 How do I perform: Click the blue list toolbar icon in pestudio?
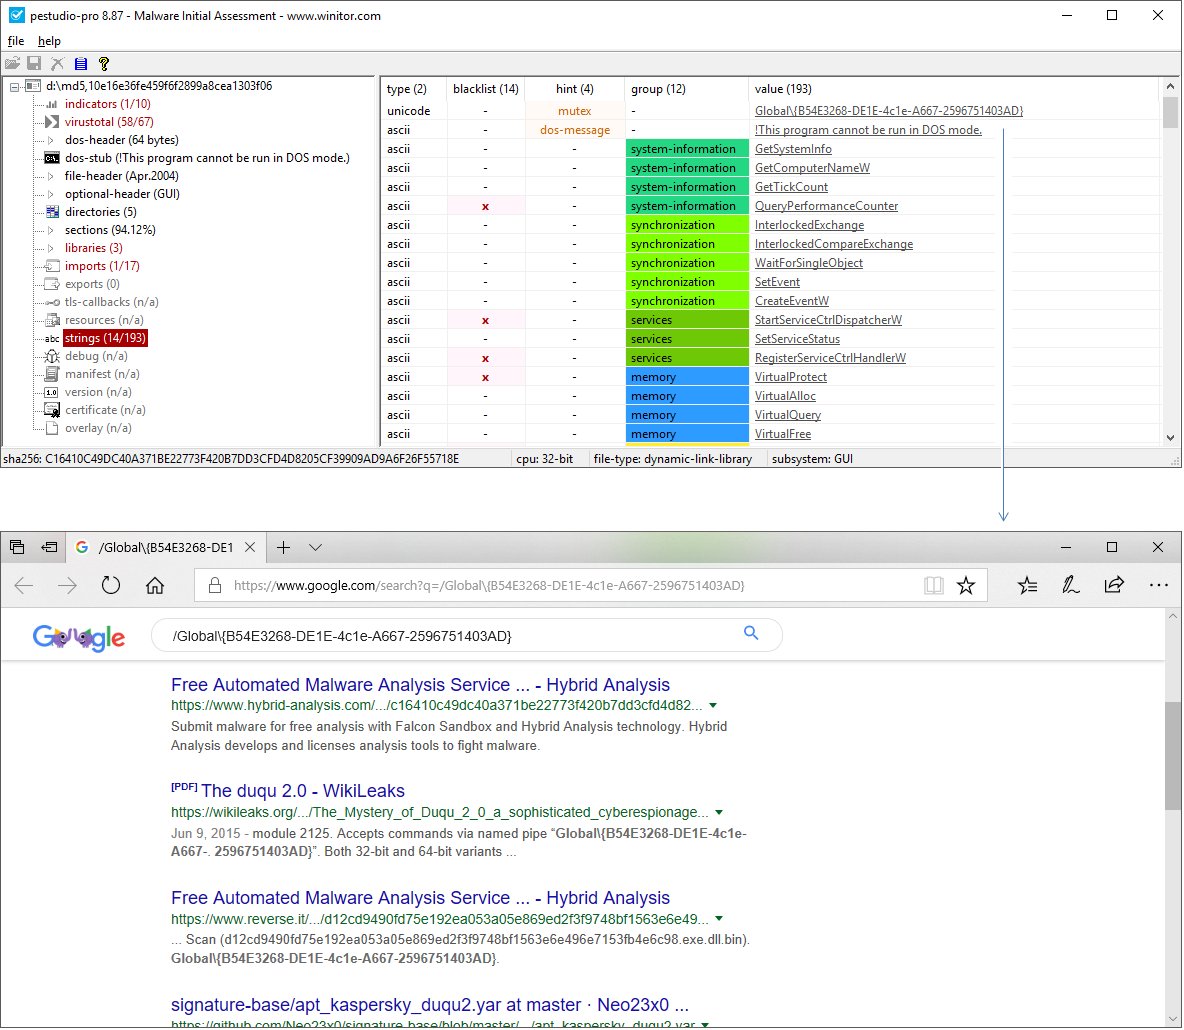tap(81, 63)
